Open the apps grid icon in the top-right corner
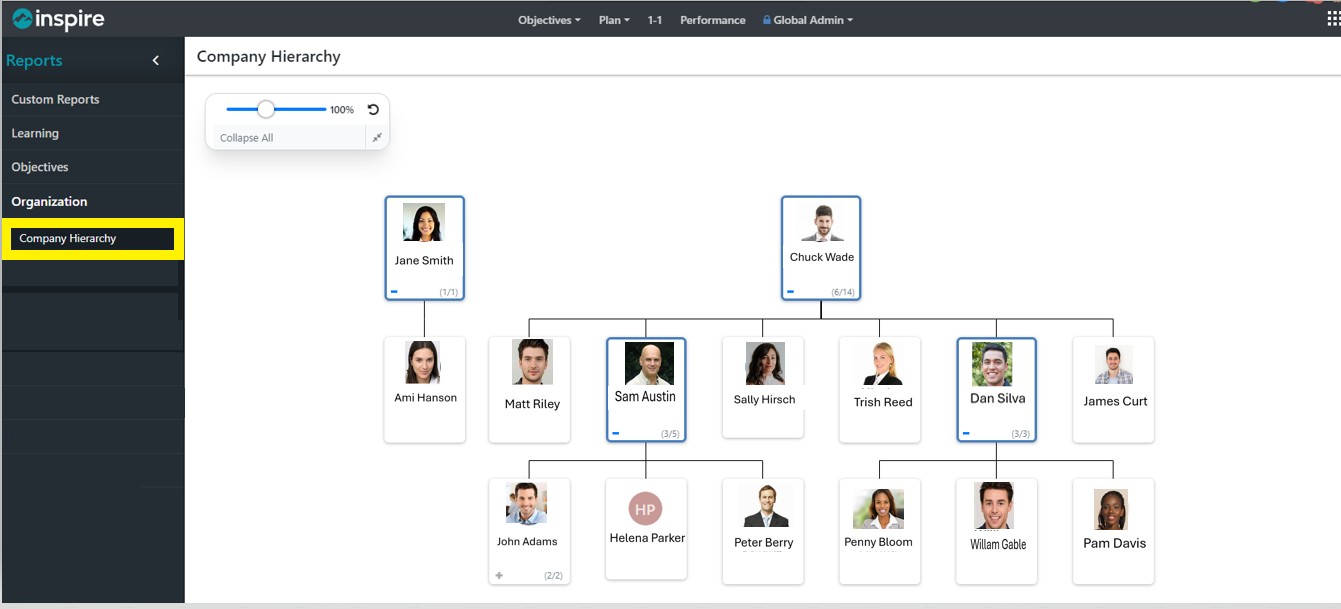The height and width of the screenshot is (609, 1341). click(x=1333, y=17)
